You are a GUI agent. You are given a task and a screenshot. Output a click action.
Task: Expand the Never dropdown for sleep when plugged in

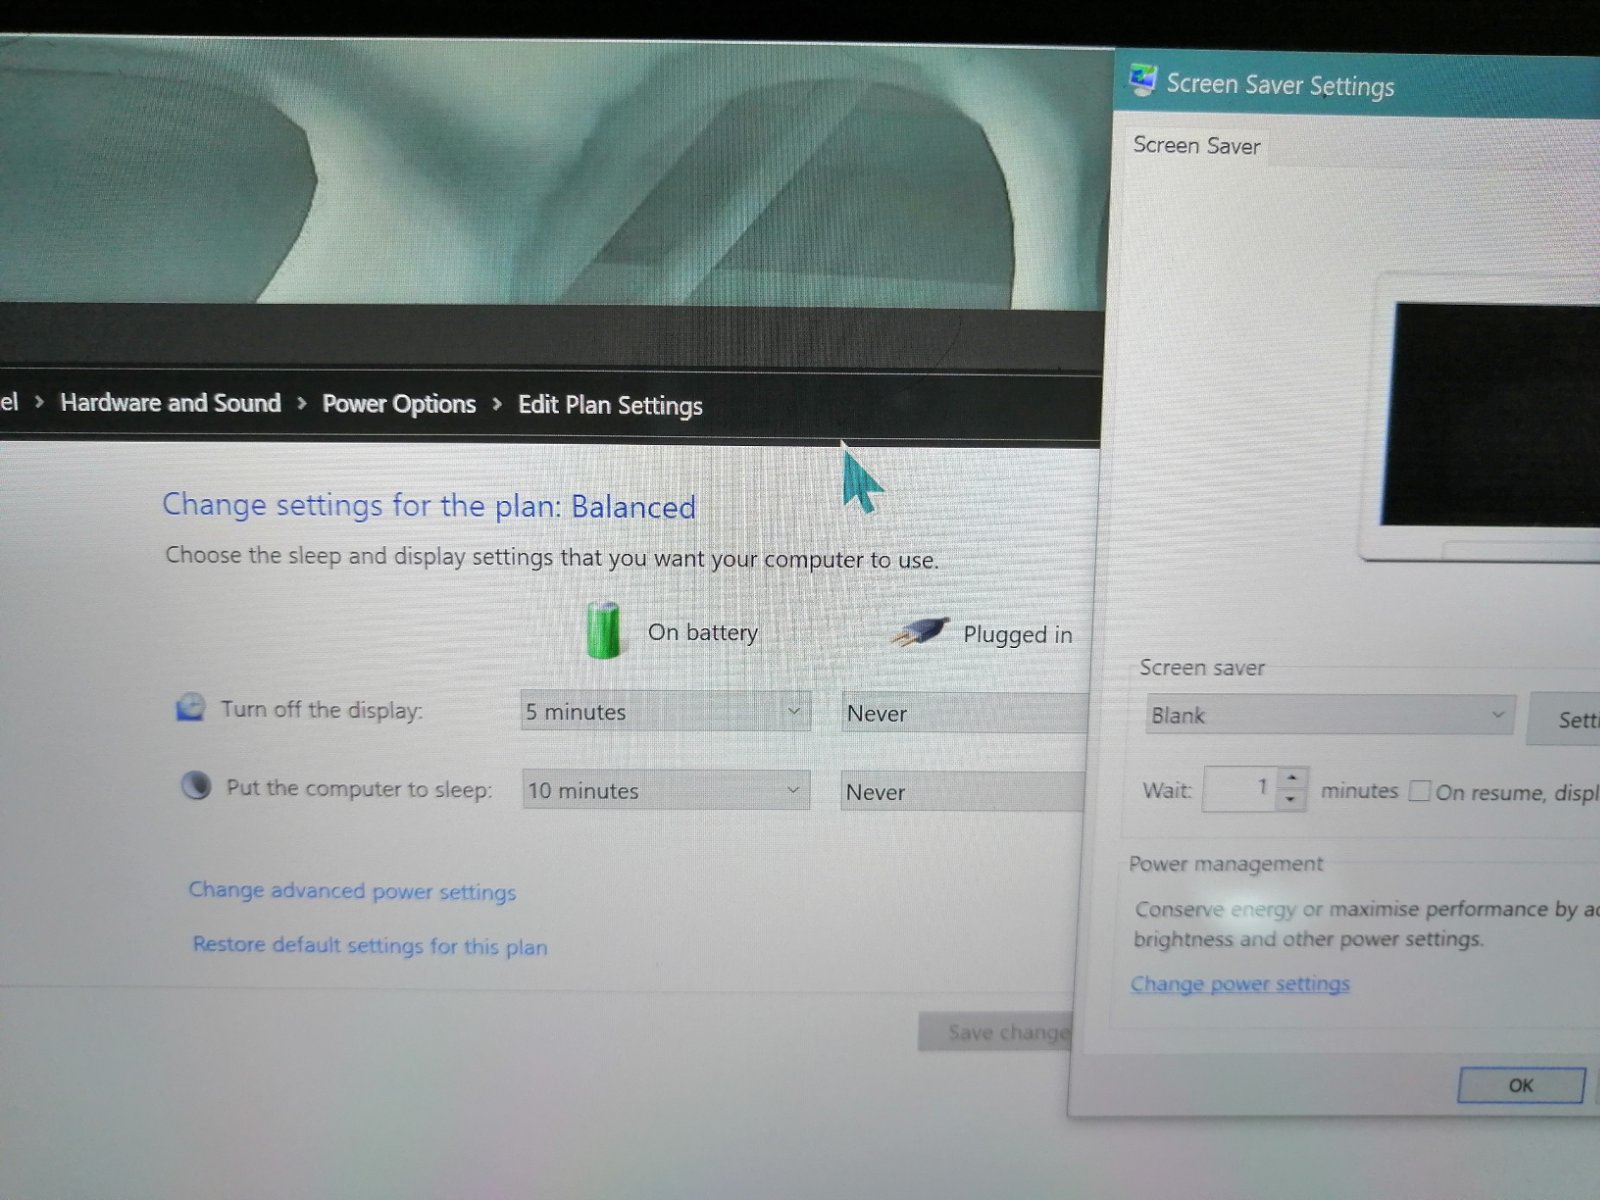point(960,791)
